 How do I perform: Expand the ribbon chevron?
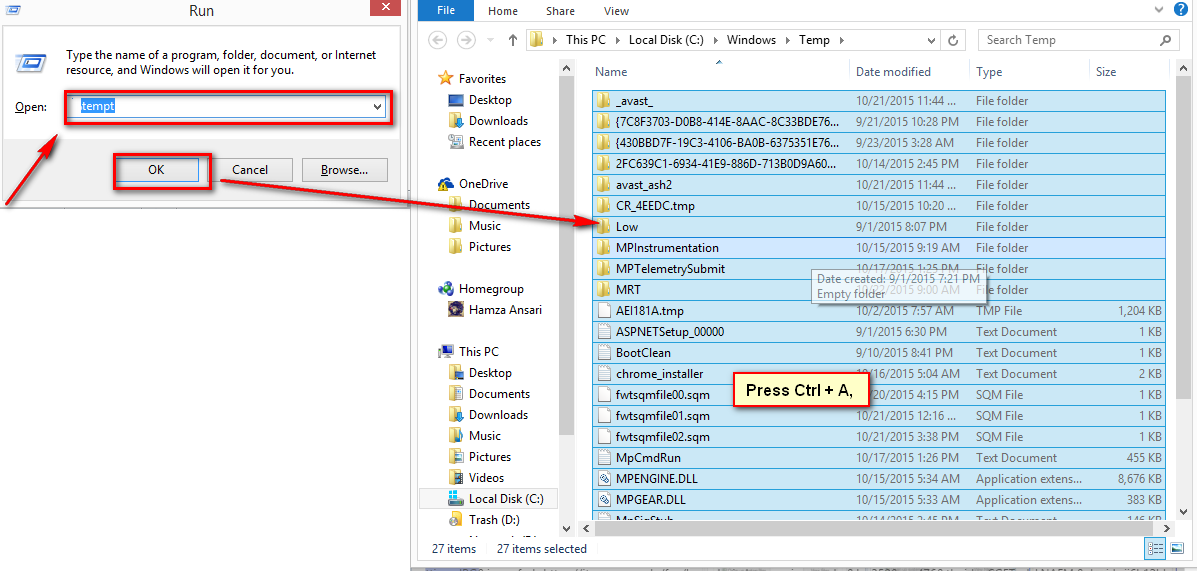point(1161,11)
